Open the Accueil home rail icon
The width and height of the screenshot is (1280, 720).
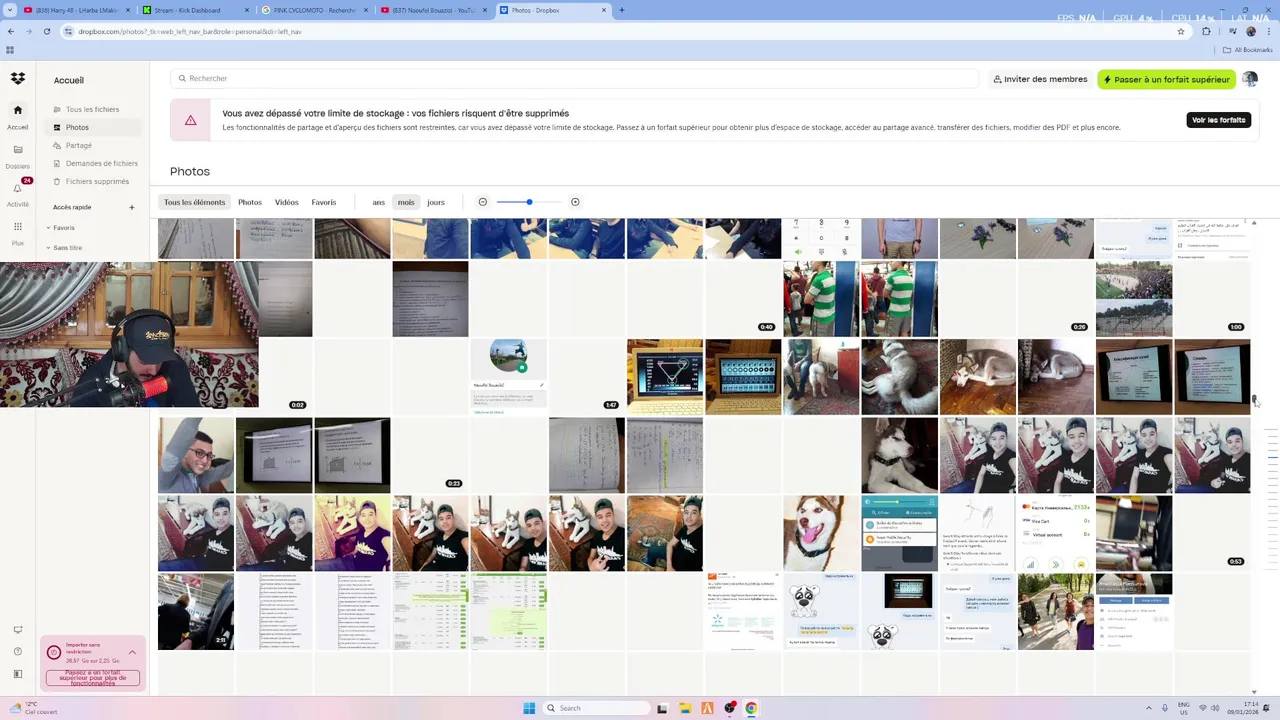point(17,111)
